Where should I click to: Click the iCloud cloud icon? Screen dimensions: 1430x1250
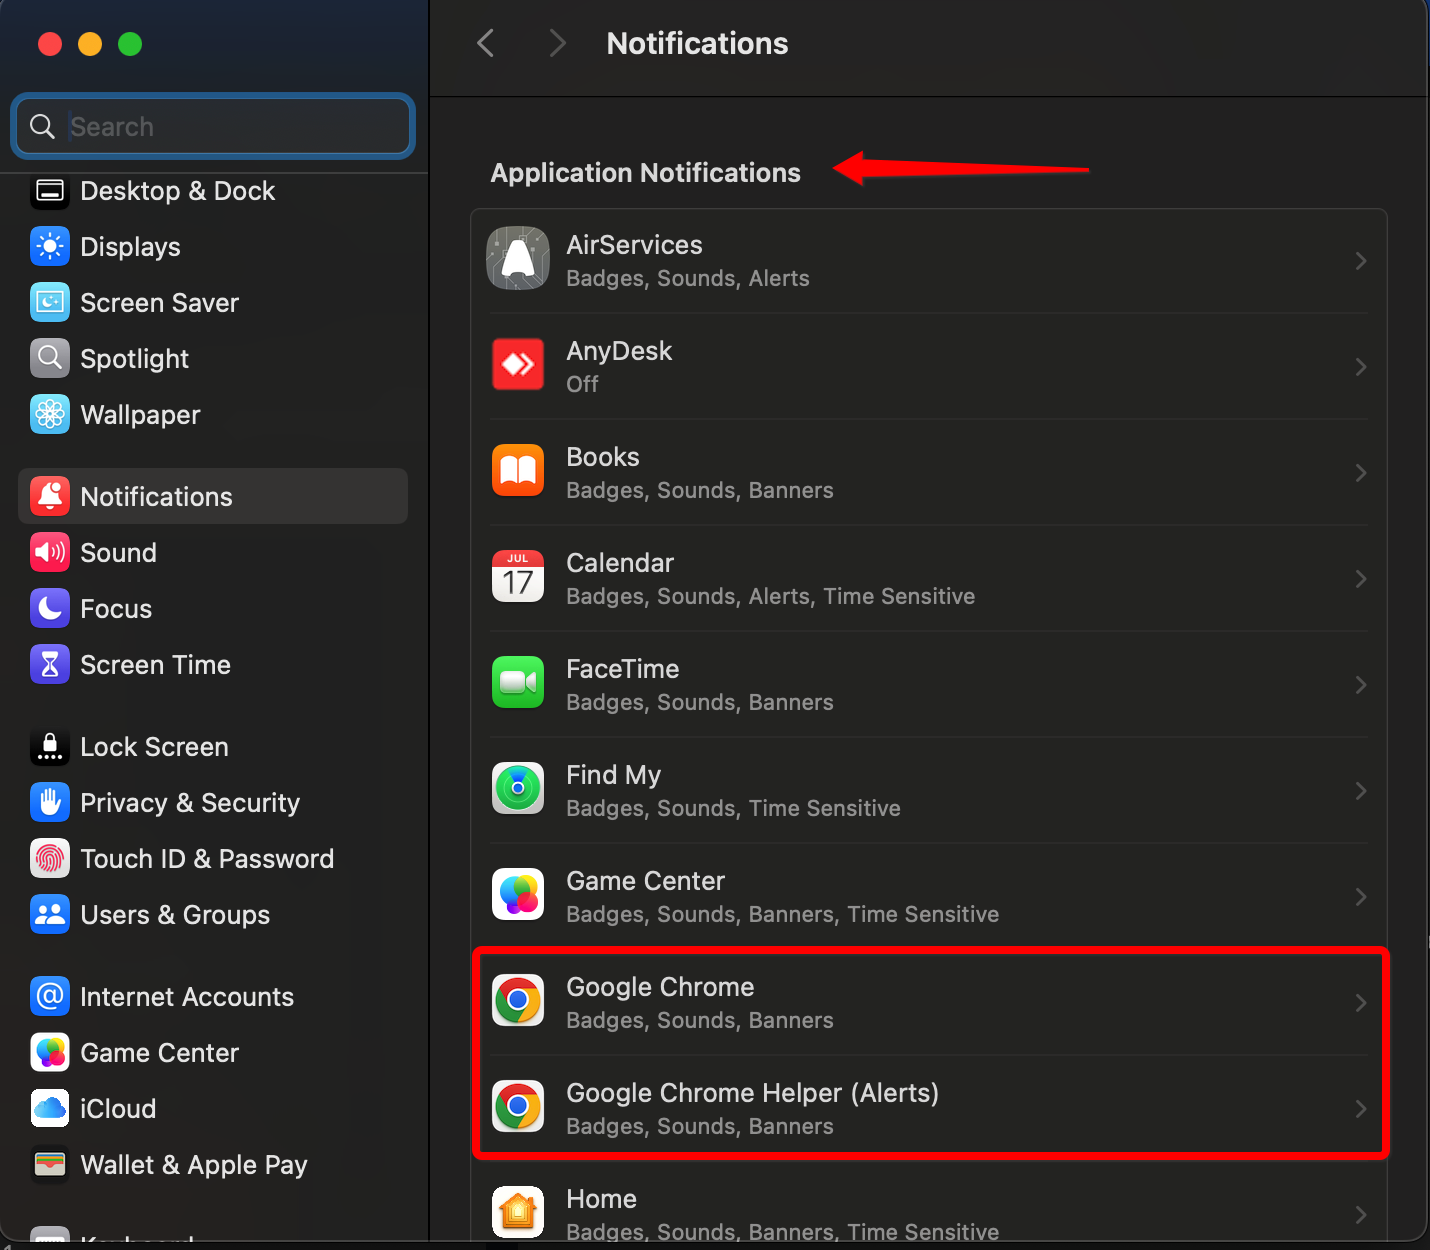tap(50, 1108)
